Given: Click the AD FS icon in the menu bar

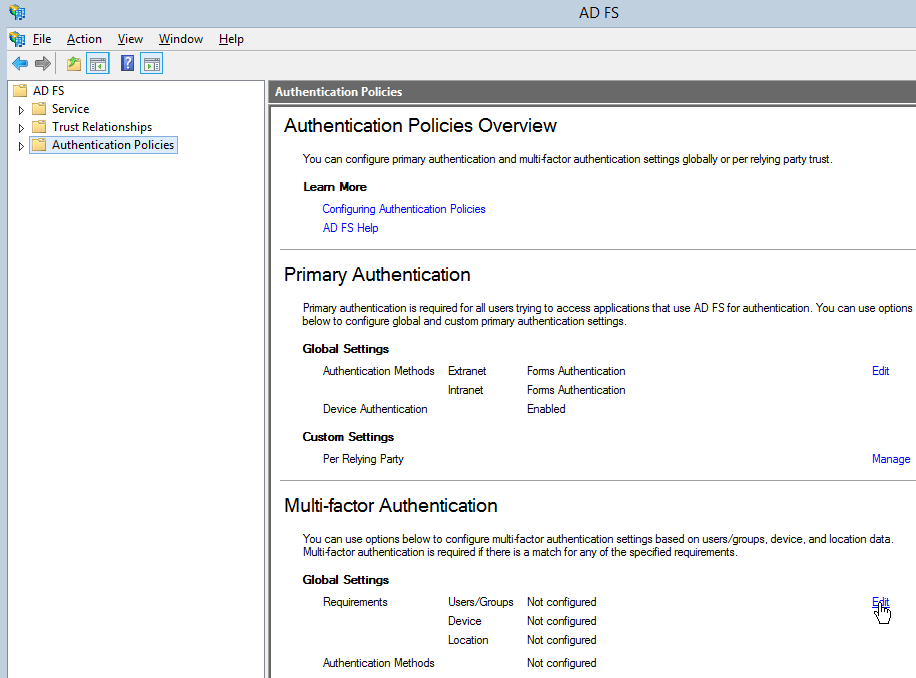Looking at the screenshot, I should [17, 39].
